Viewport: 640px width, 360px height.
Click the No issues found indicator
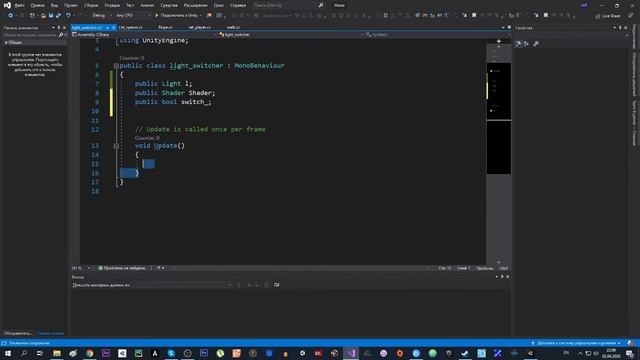click(x=122, y=268)
